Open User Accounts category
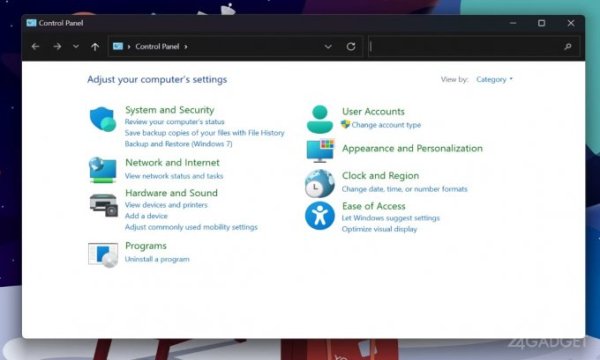The height and width of the screenshot is (360, 600). click(373, 111)
